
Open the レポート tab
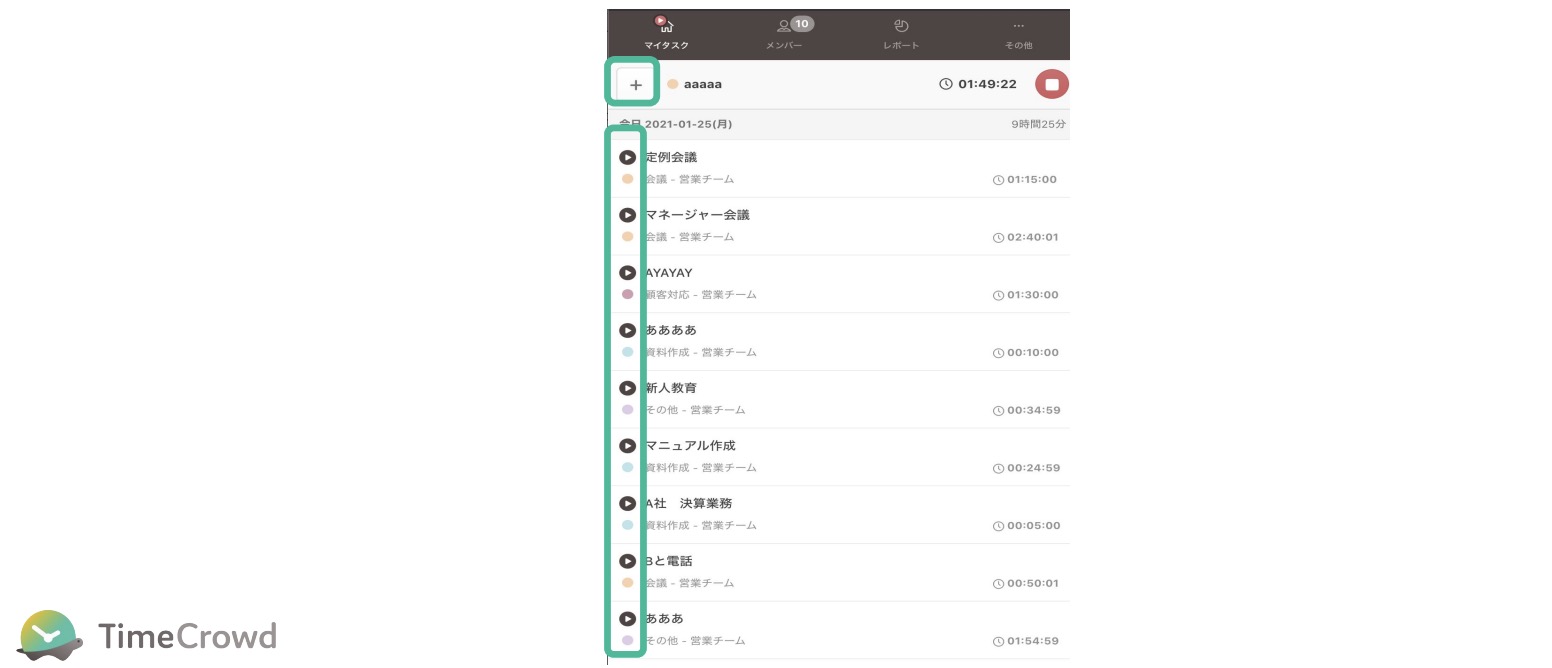[901, 33]
